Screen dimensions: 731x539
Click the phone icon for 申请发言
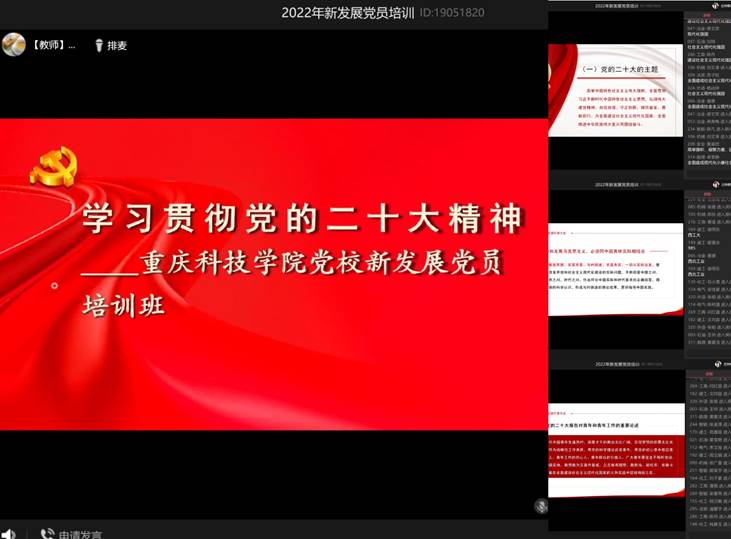[47, 534]
